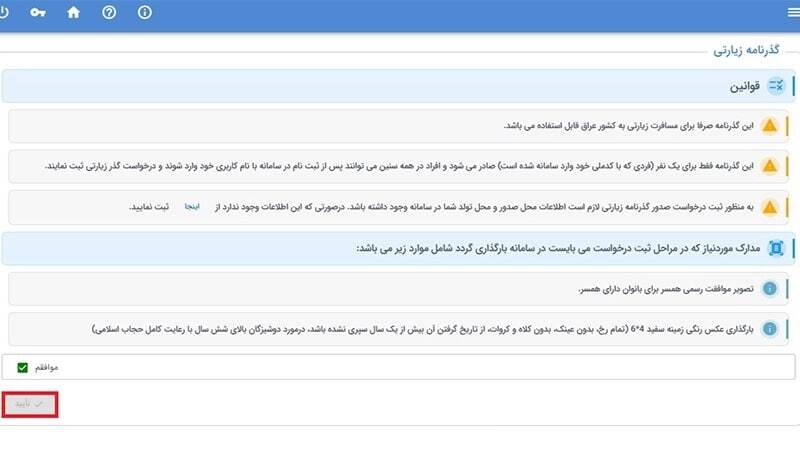The image size is (800, 450).
Task: Click info icon on the photo upload row
Action: tap(769, 328)
